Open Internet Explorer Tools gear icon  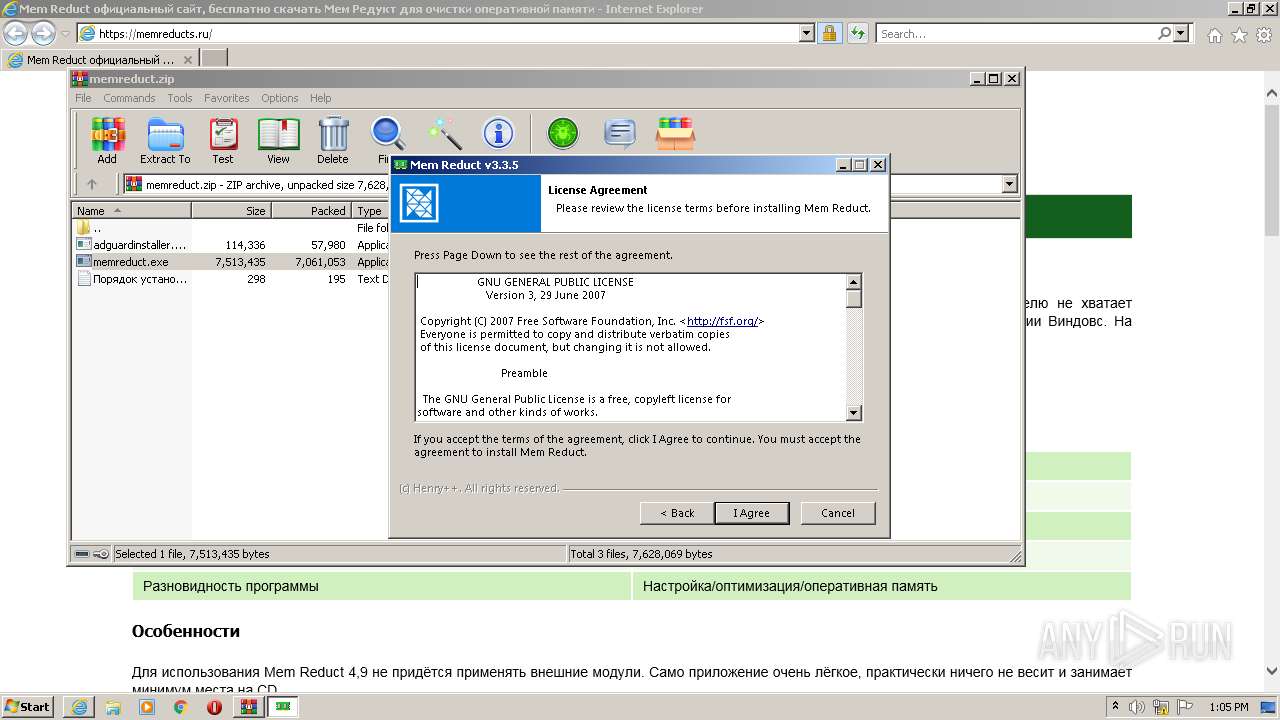[1263, 34]
